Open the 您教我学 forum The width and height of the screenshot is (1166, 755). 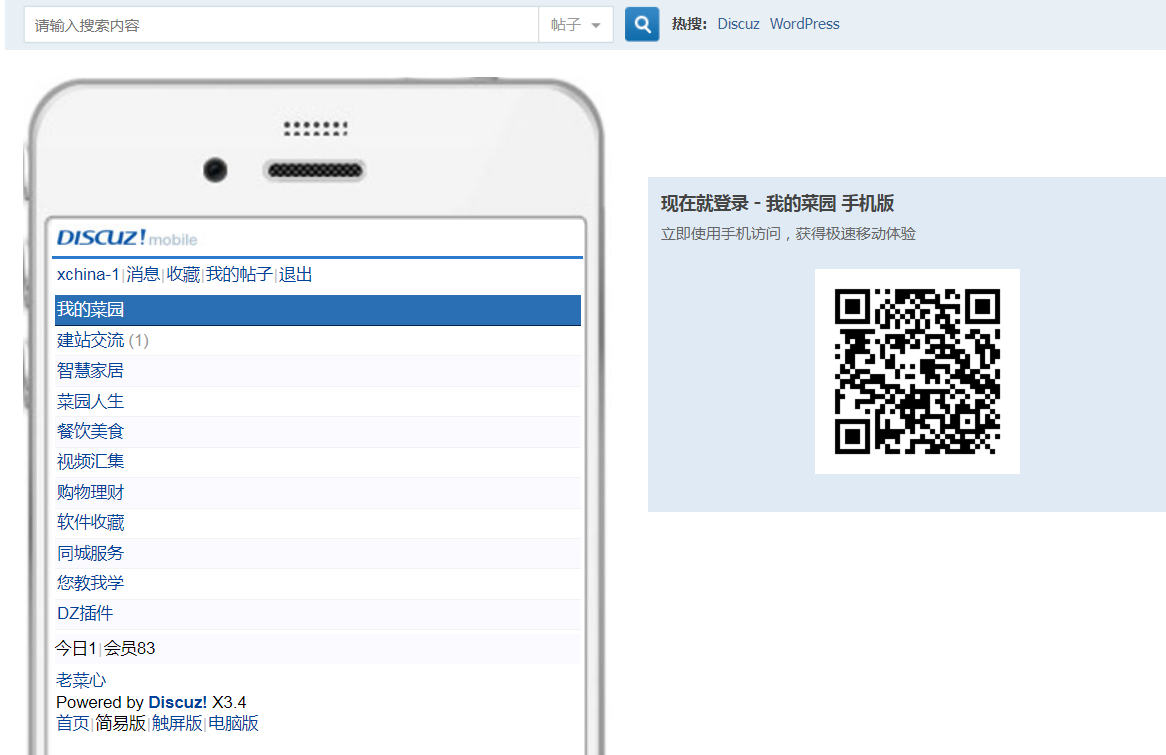click(90, 583)
